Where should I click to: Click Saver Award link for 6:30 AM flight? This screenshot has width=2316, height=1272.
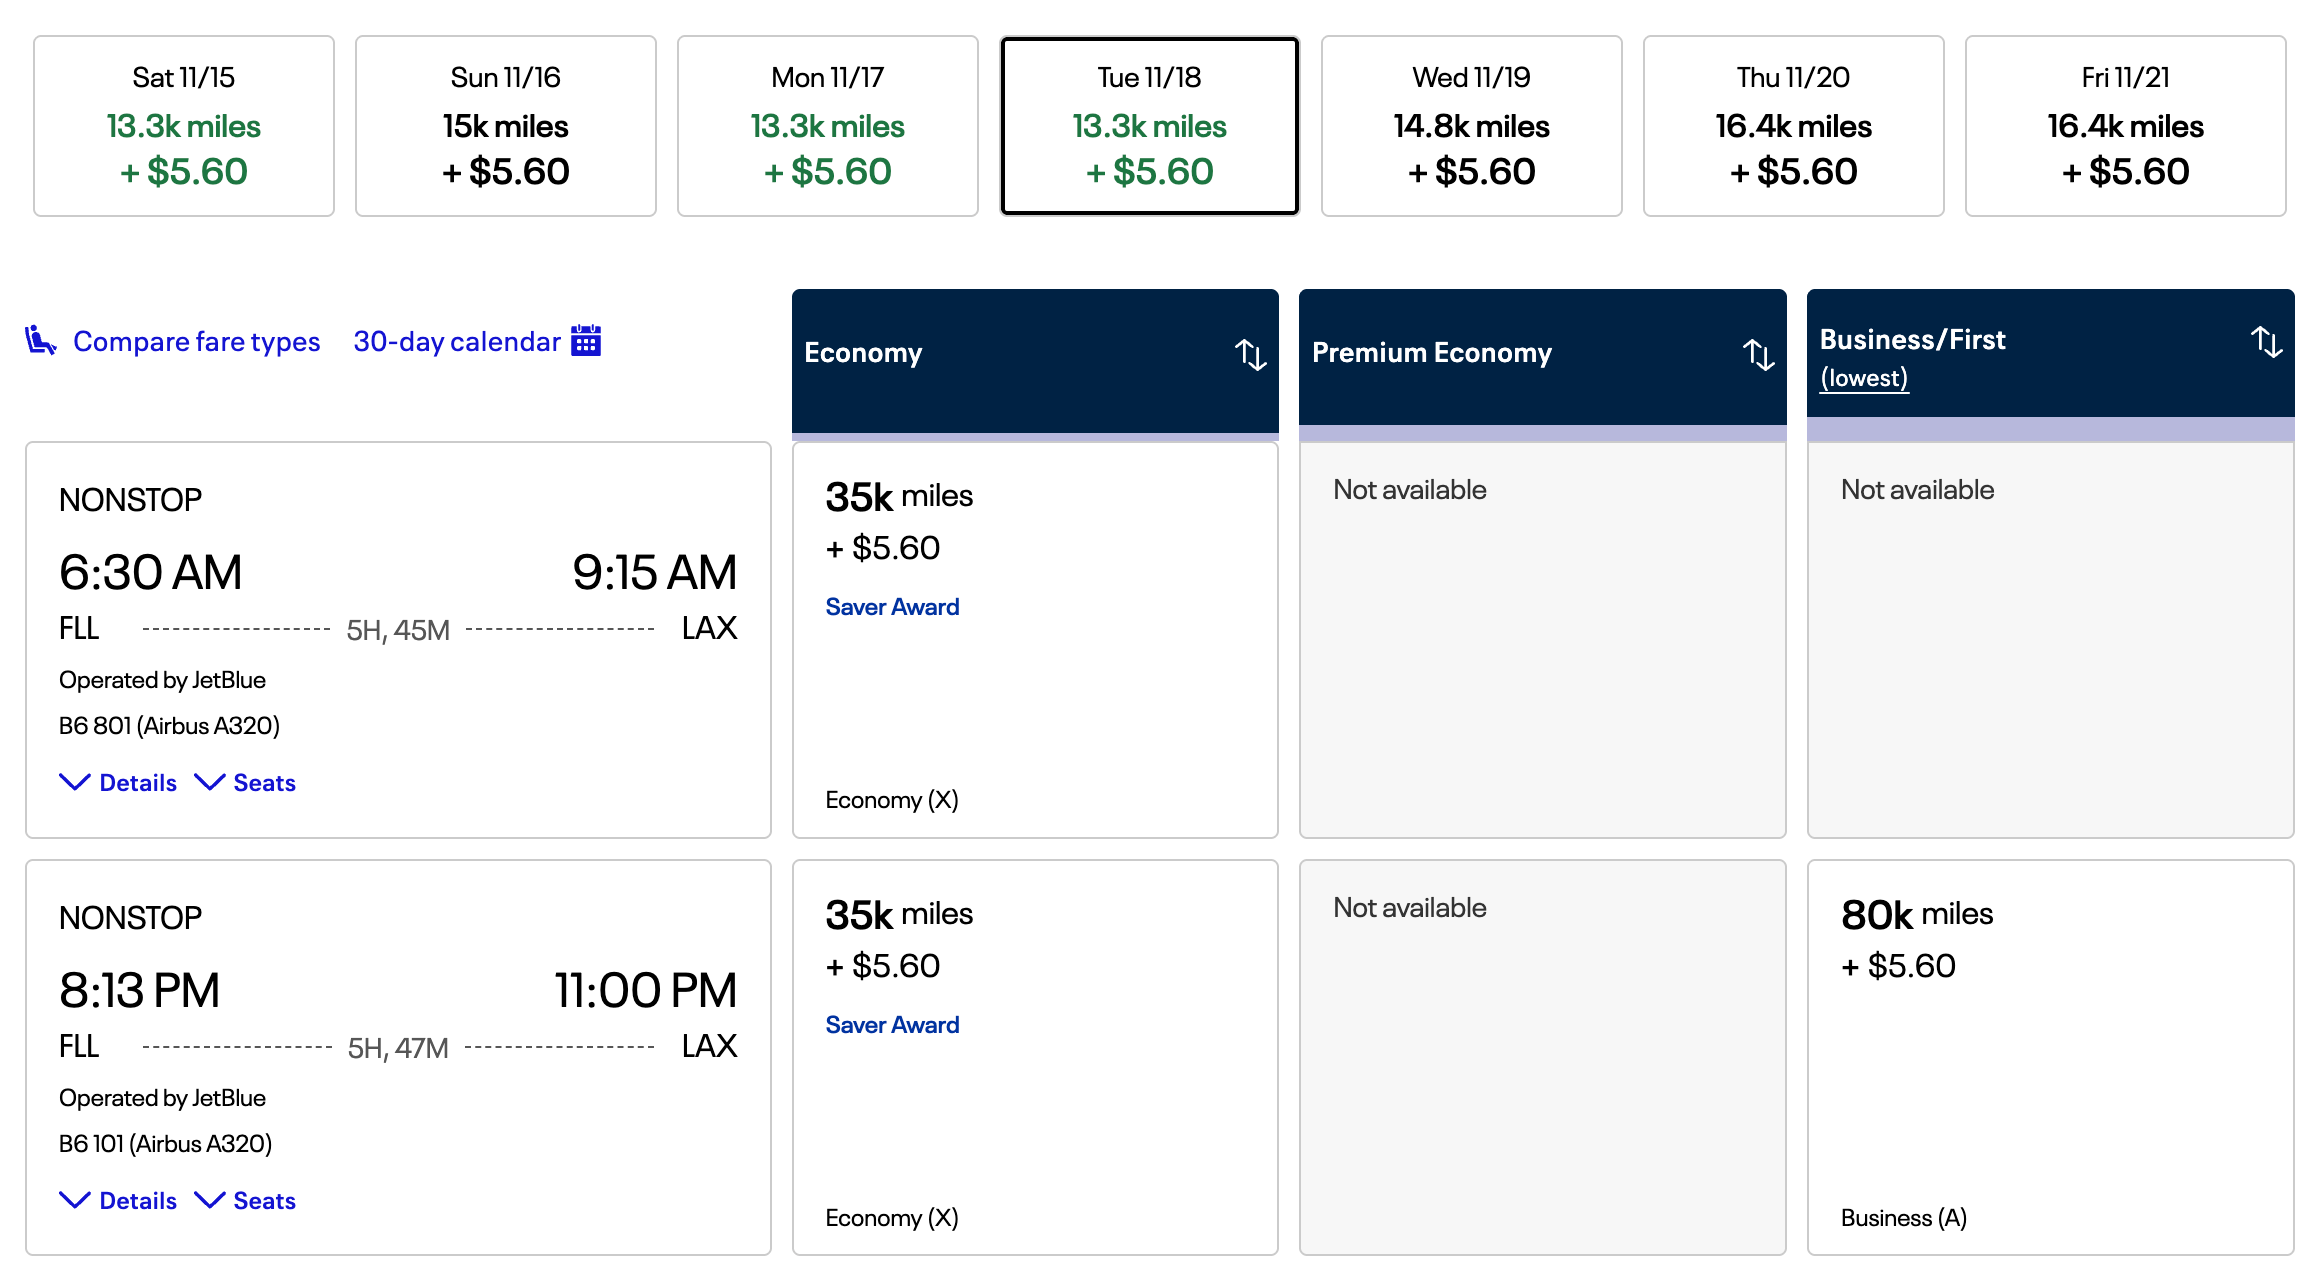[892, 607]
